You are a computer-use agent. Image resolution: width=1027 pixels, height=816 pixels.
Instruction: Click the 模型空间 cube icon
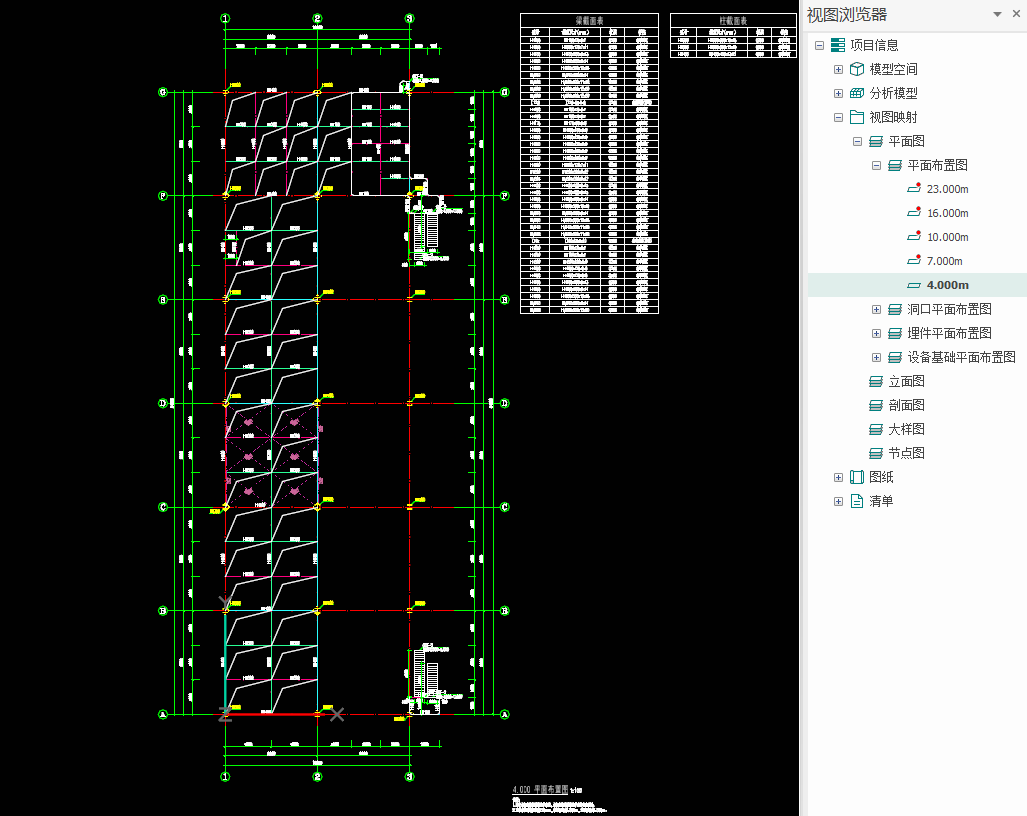pos(857,69)
